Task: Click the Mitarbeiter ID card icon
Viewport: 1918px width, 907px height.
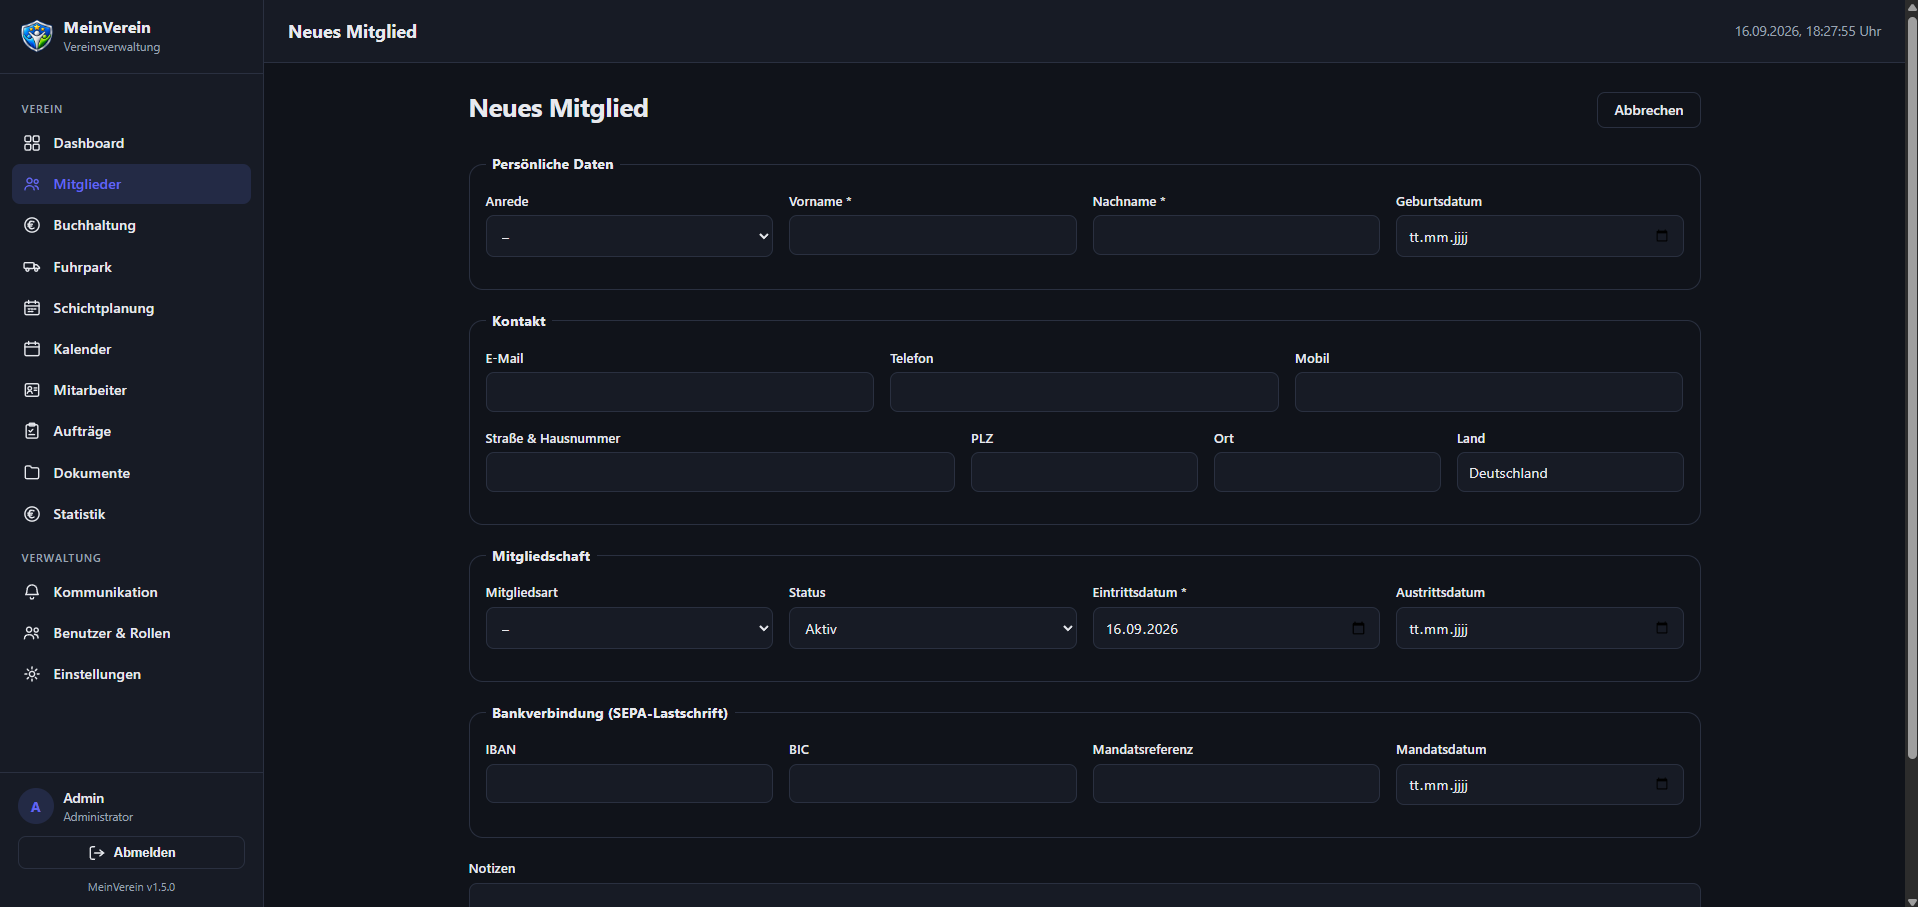Action: 32,390
